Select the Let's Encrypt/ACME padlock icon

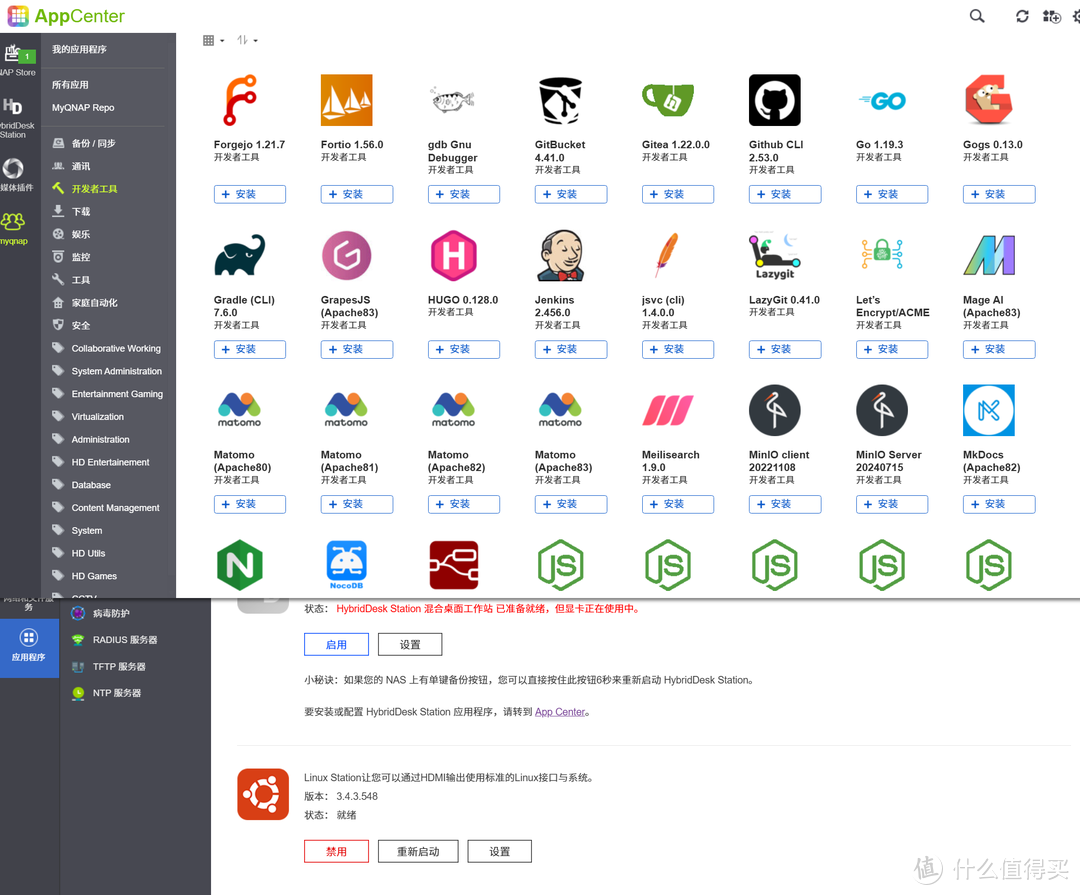pyautogui.click(x=882, y=254)
